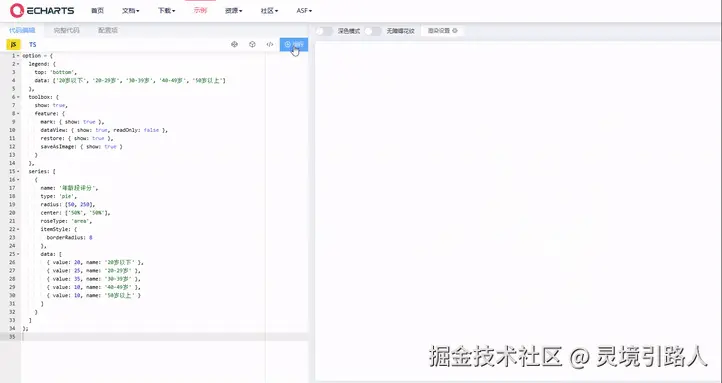Click the "mark: { show: true }," line
The height and width of the screenshot is (383, 722).
72,122
